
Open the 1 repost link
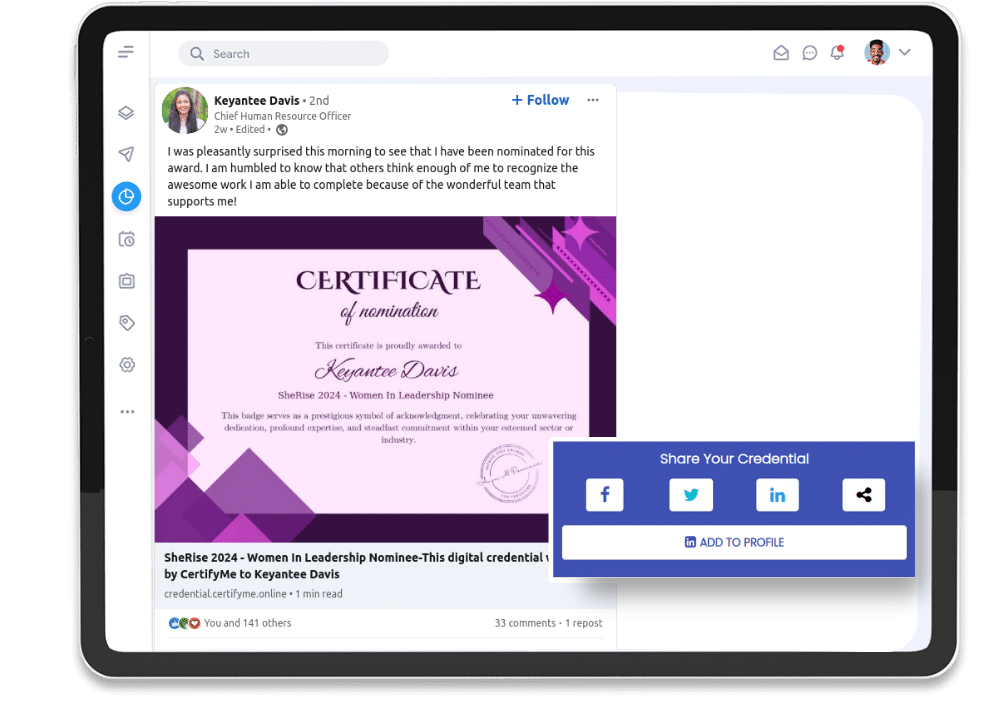click(x=584, y=623)
